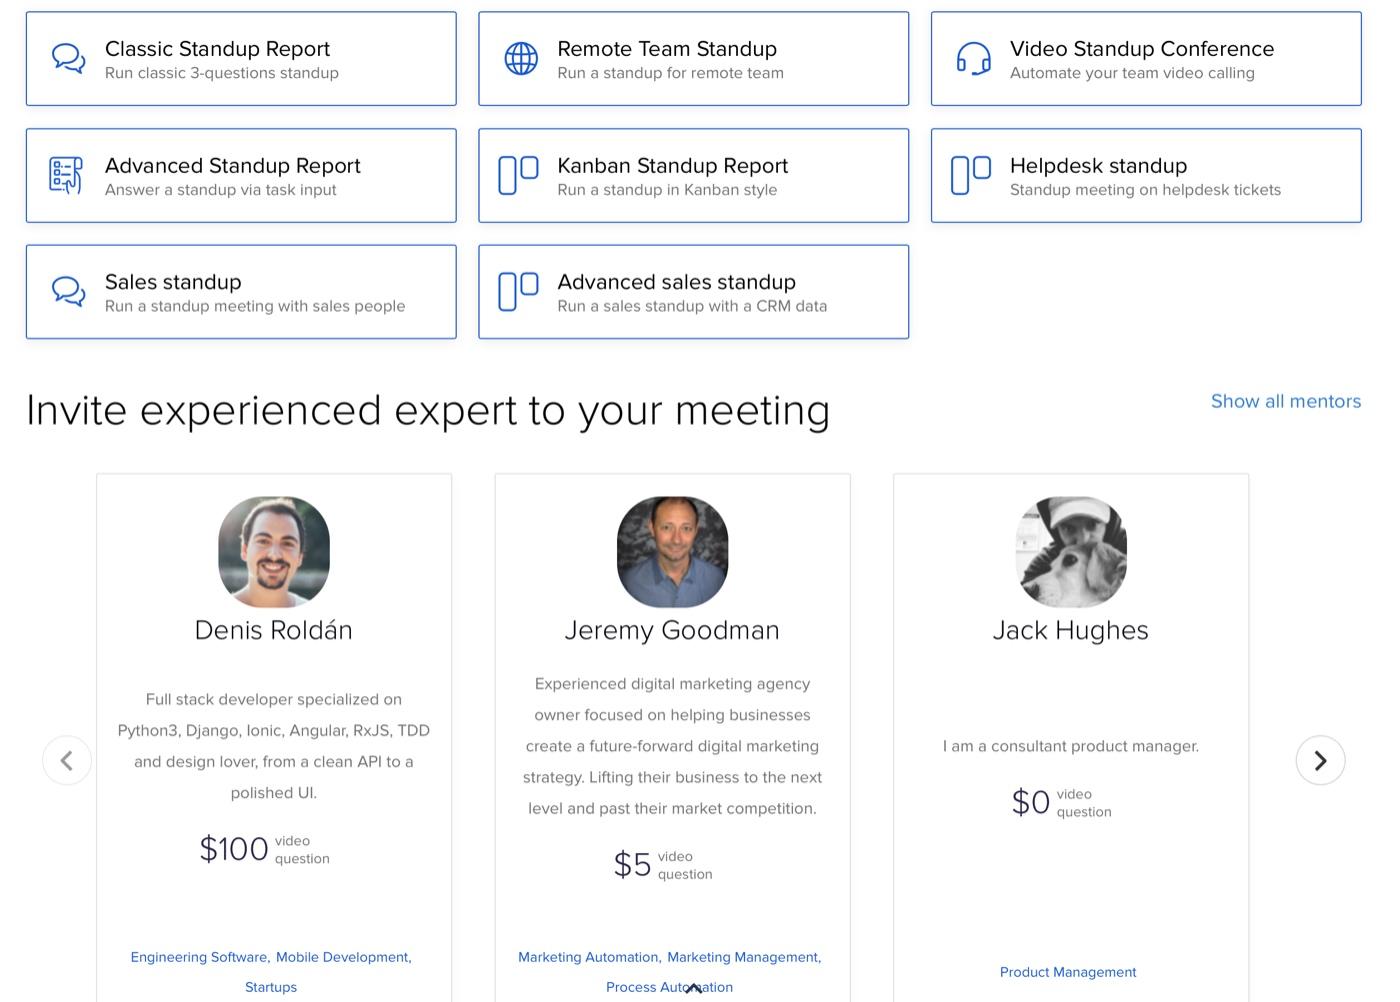Screen dimensions: 1400x1002
Task: Open Jack Hughes's mentor name
Action: tap(1071, 630)
